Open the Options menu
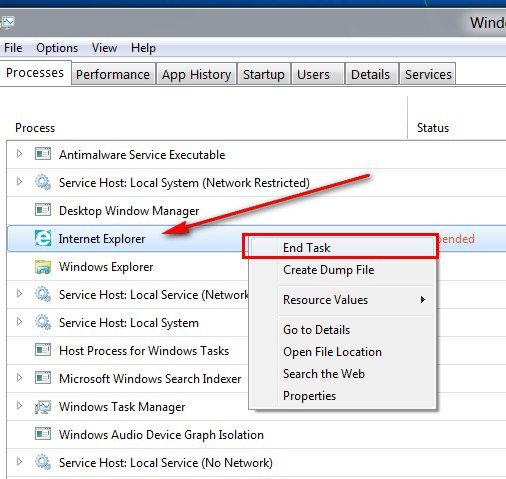Screen dimensions: 506x479 pyautogui.click(x=57, y=48)
